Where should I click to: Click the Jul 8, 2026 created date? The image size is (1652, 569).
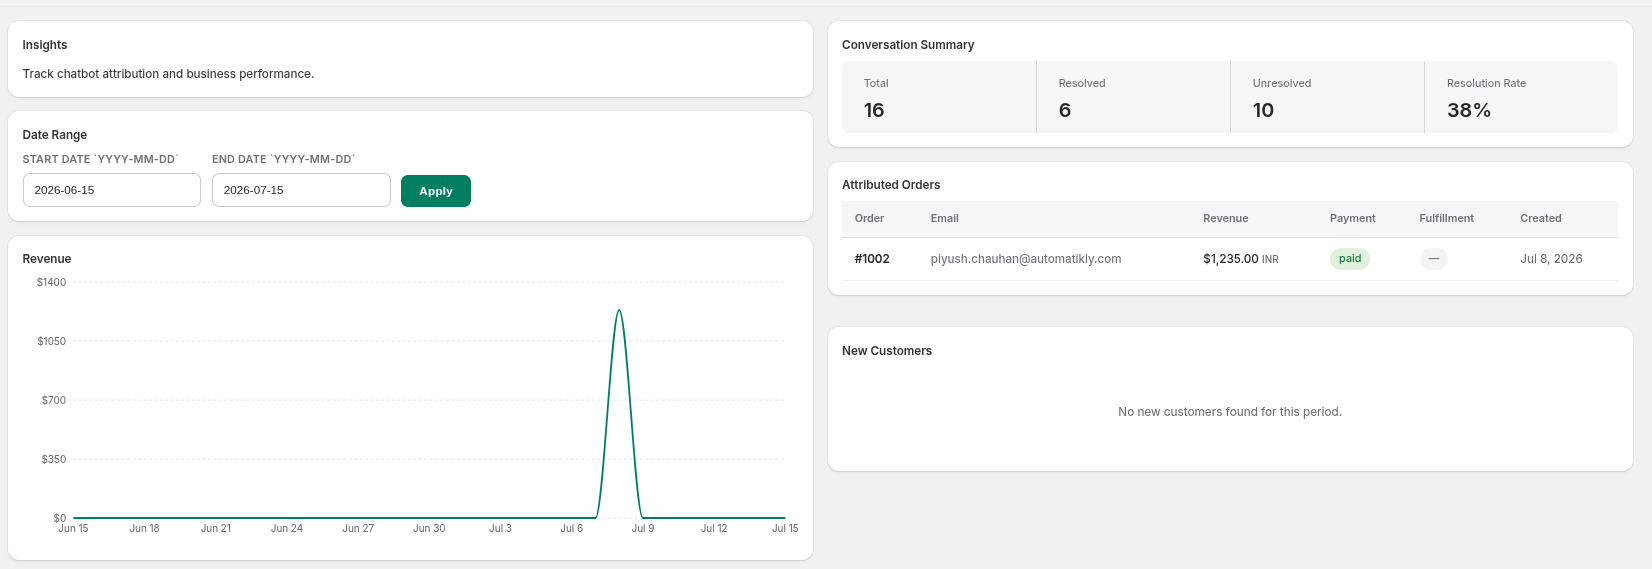point(1551,259)
